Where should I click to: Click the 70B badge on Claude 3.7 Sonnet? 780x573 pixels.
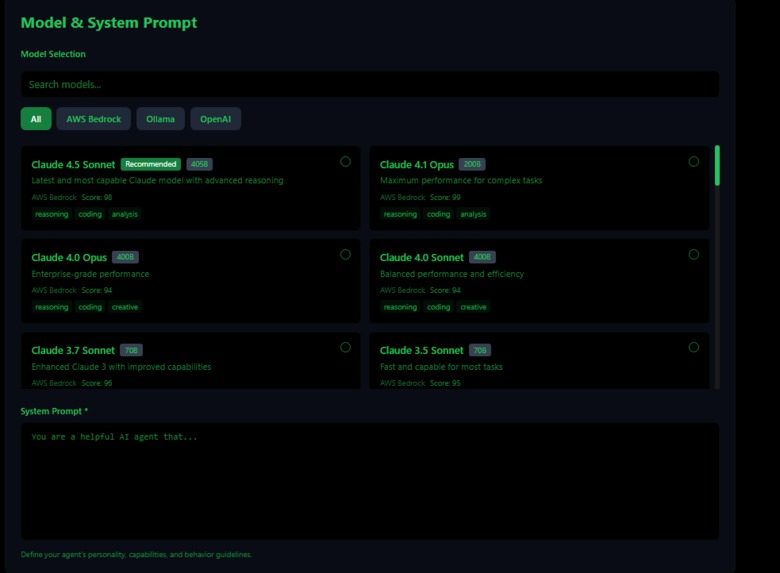[x=131, y=350]
